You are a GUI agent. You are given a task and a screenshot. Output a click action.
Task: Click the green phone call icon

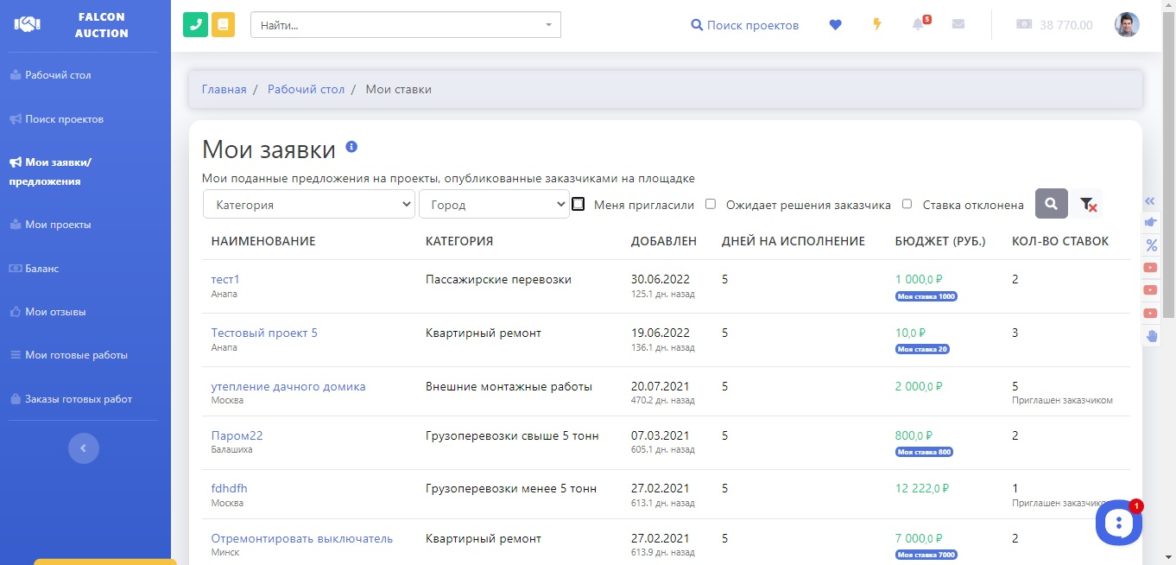pyautogui.click(x=196, y=25)
